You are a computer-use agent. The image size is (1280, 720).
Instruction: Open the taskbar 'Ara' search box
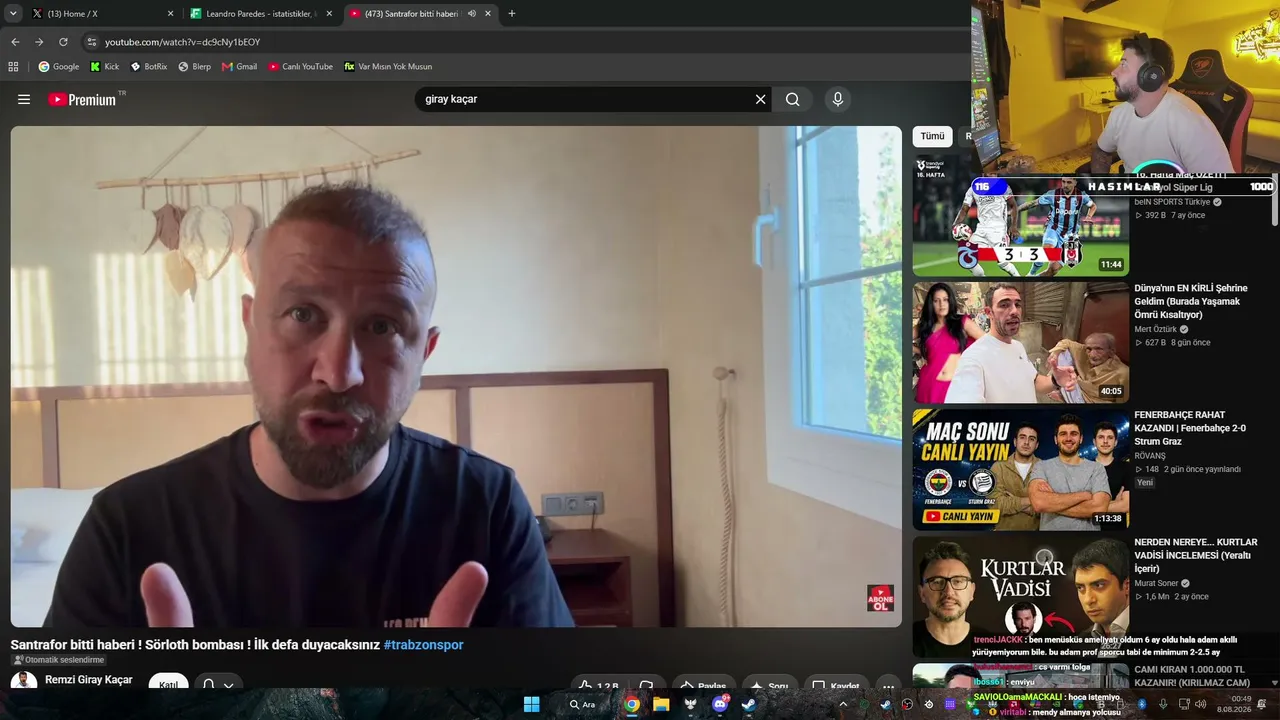[585, 704]
